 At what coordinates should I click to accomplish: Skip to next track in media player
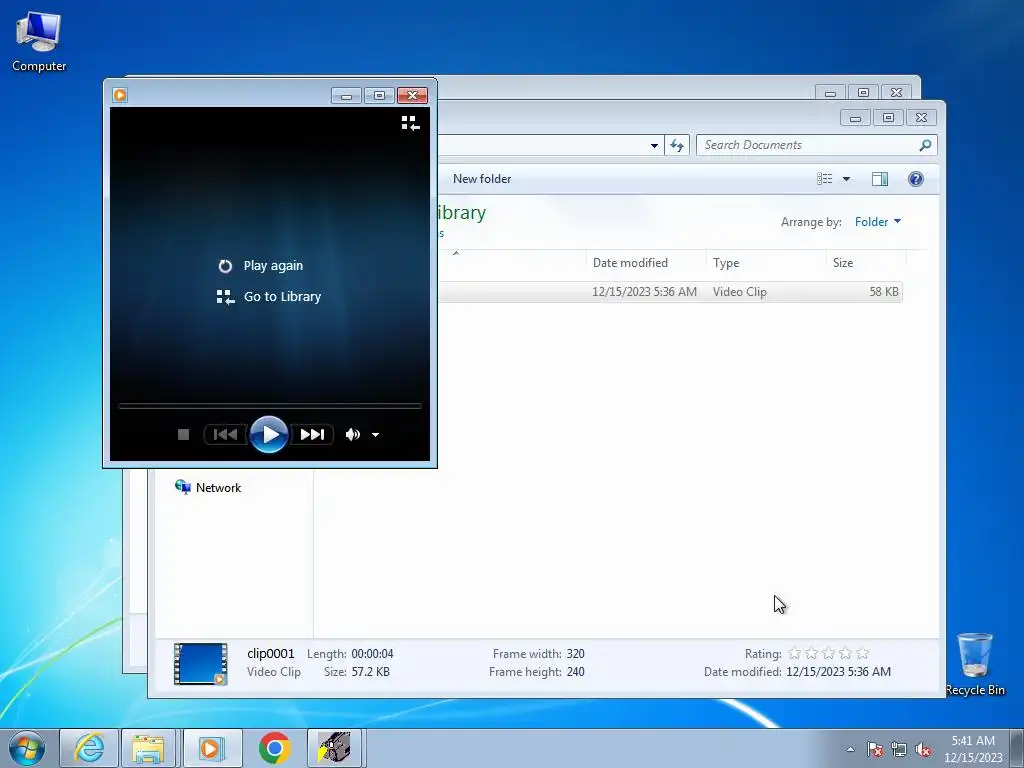[x=312, y=434]
